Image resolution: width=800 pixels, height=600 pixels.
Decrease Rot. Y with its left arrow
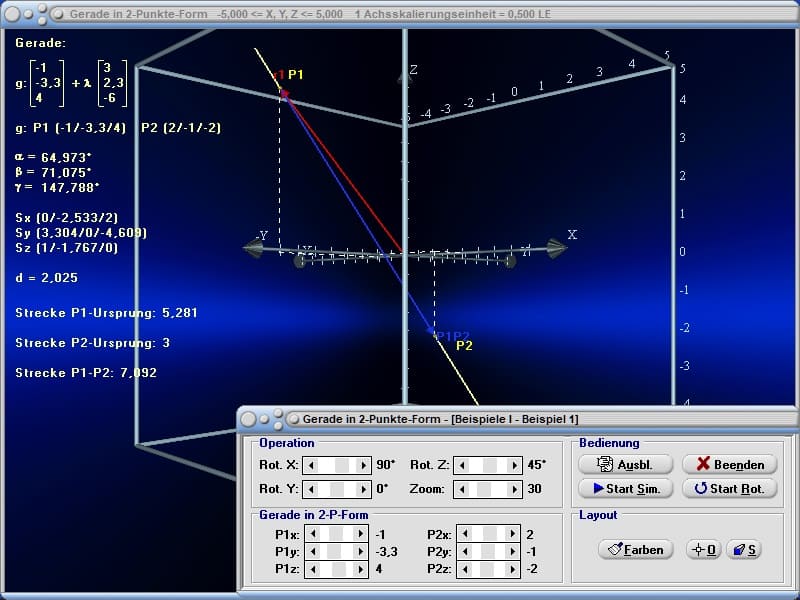coord(311,489)
